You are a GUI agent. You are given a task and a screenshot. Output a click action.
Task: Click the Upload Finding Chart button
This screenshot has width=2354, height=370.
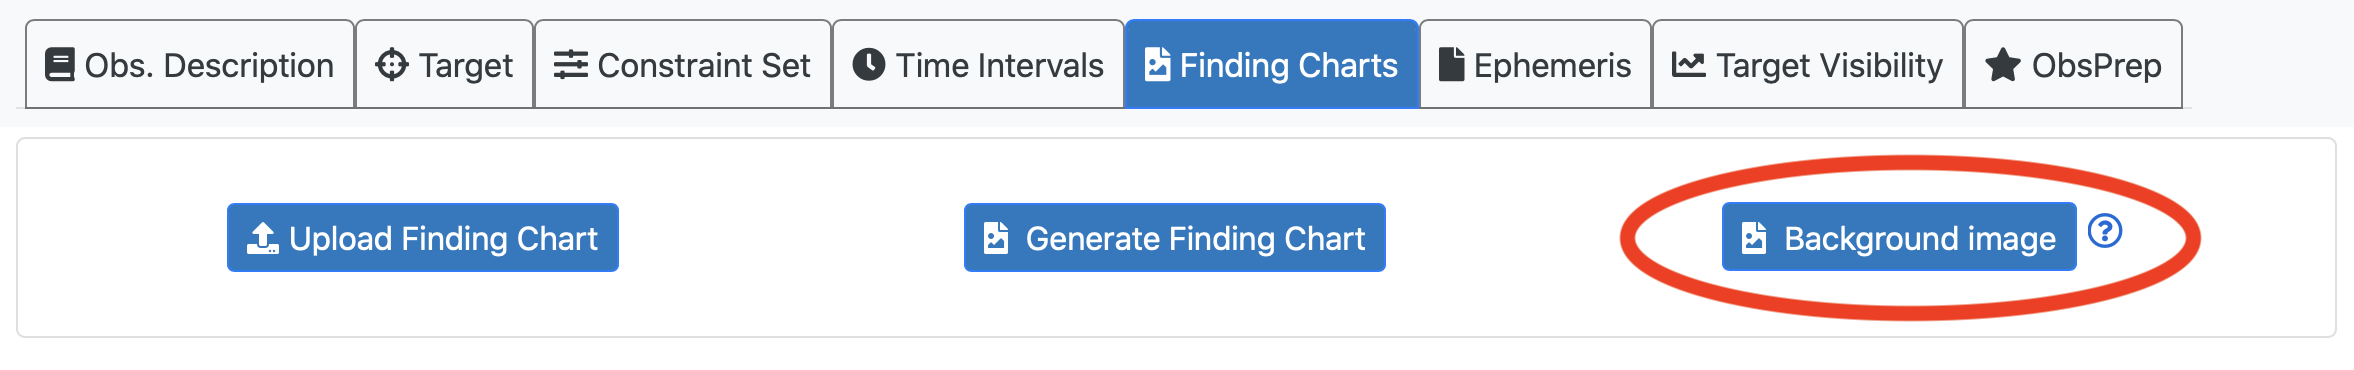[423, 238]
